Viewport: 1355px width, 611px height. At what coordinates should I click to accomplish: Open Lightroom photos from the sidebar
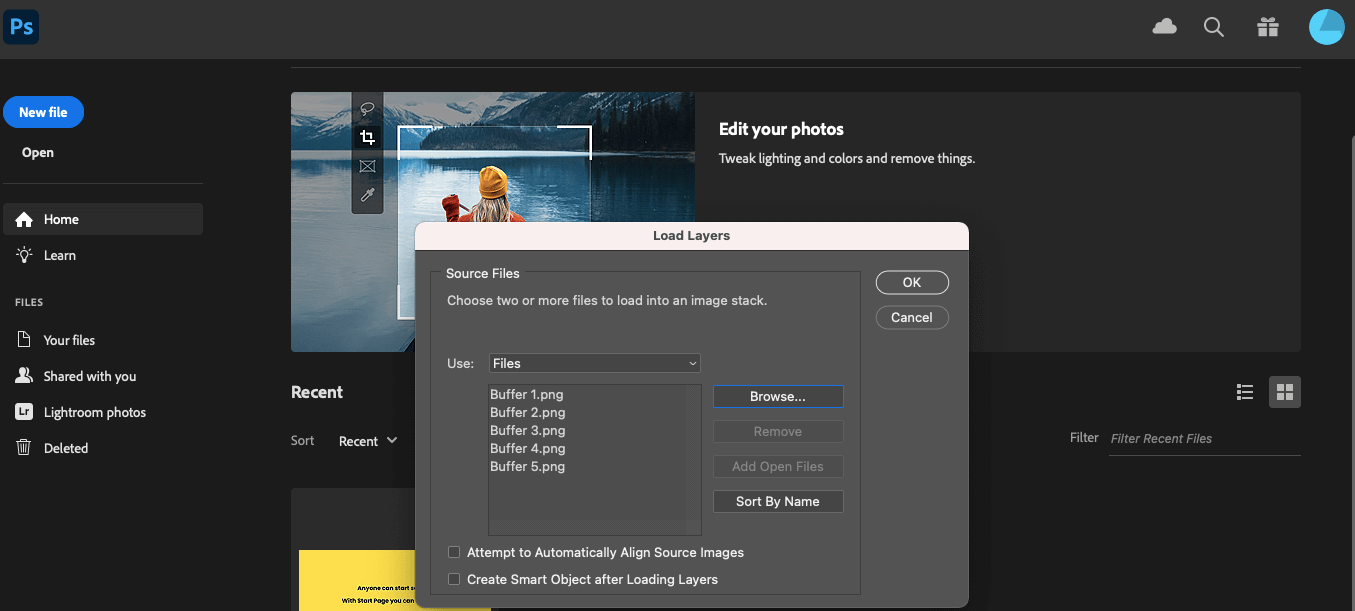24,412
